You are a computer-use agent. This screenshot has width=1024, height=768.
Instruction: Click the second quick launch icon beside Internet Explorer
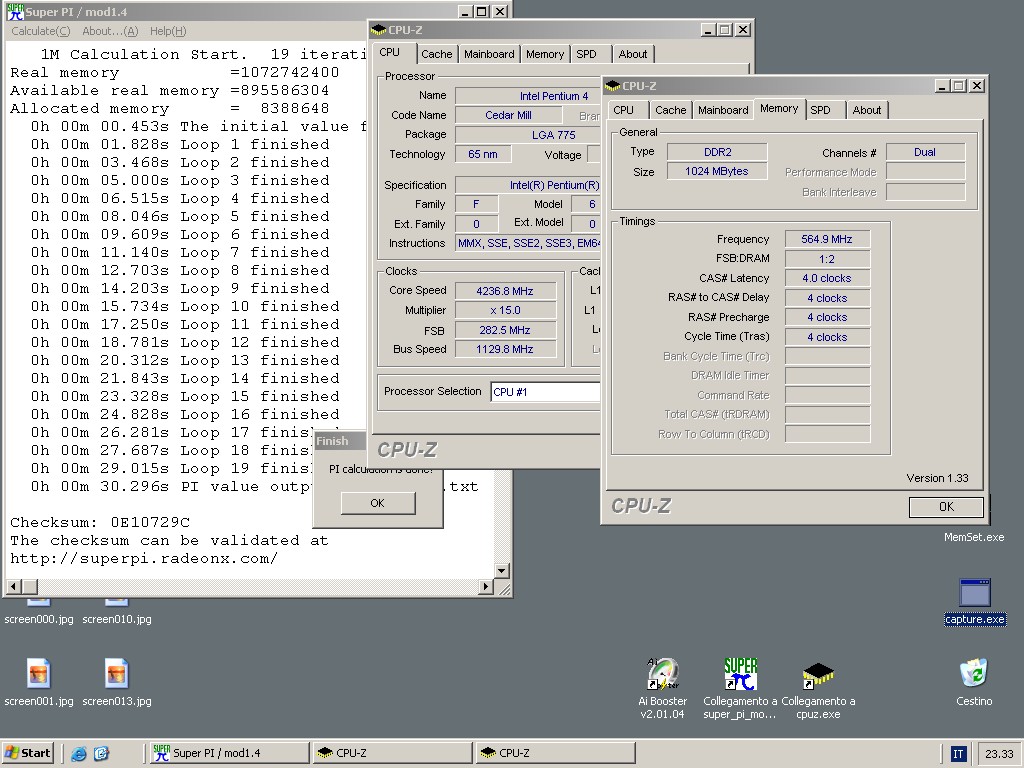(x=101, y=754)
